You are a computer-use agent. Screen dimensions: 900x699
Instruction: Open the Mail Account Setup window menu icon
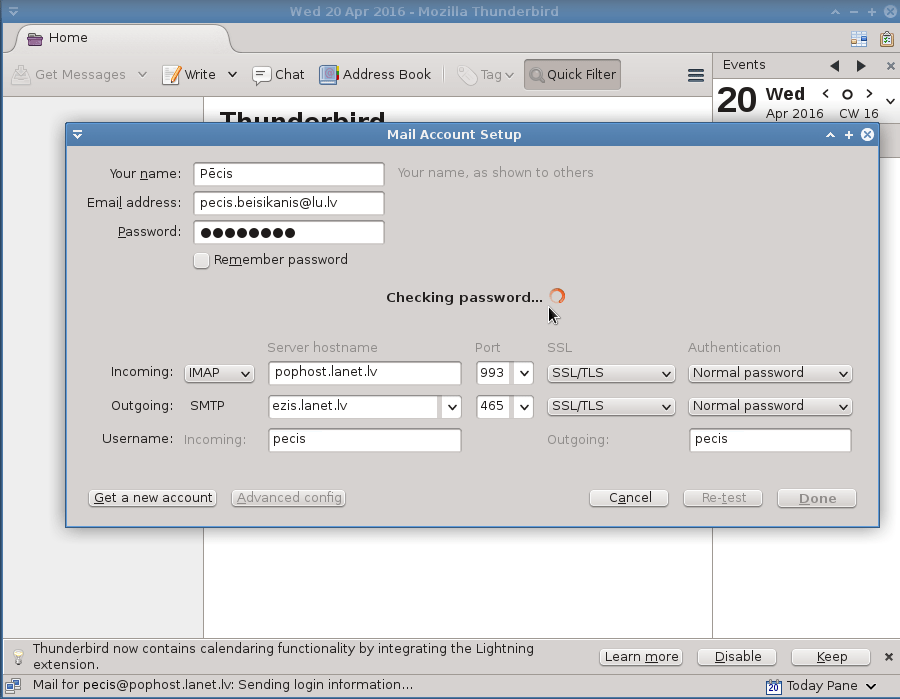click(x=77, y=134)
